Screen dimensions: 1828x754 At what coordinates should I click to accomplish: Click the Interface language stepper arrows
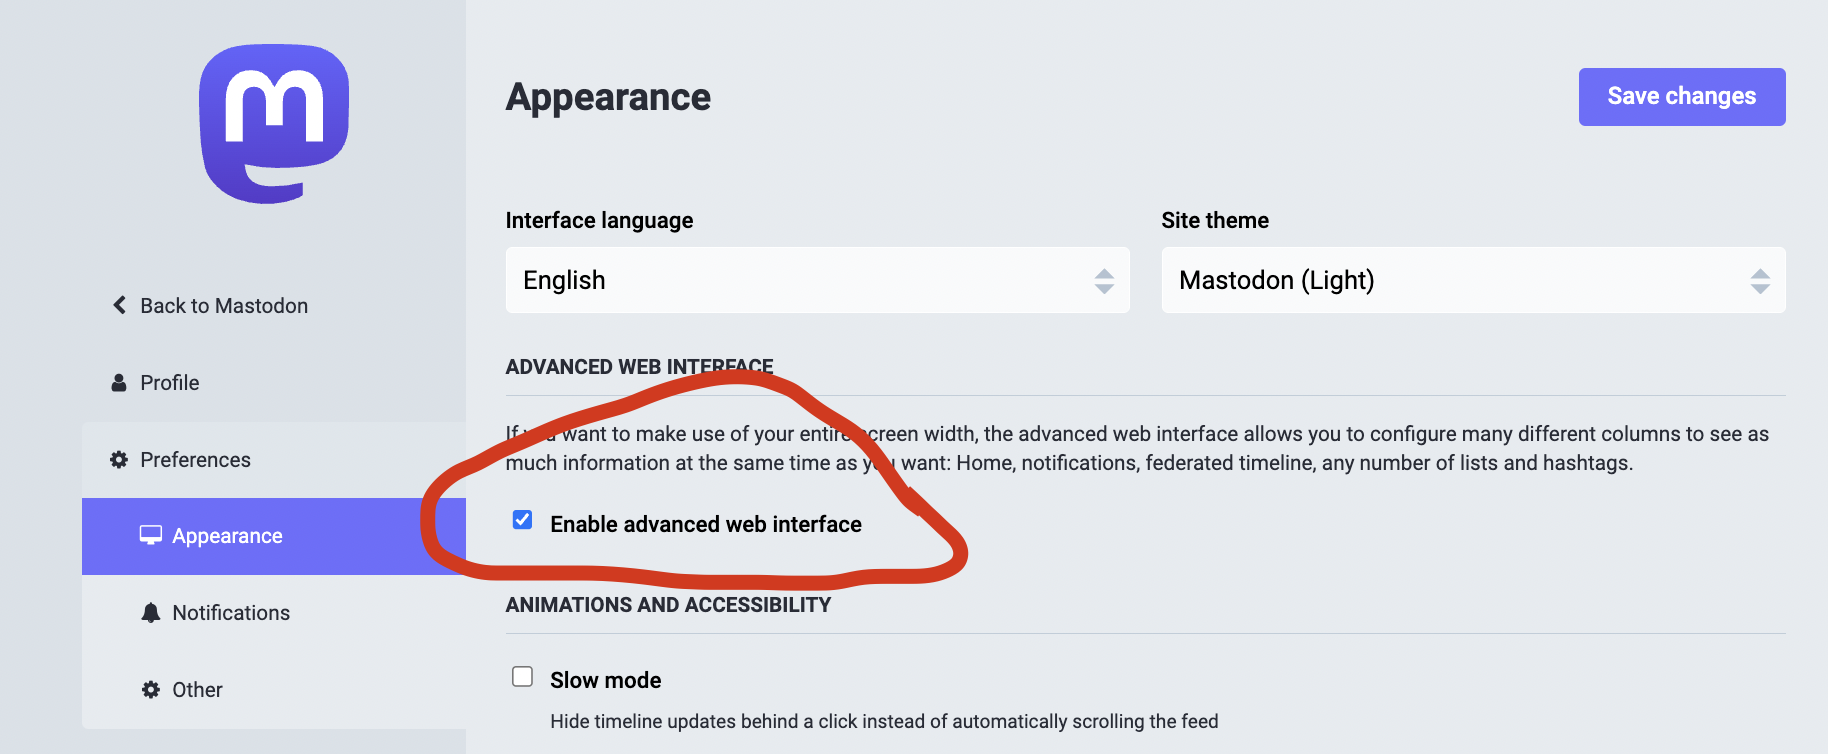pos(1104,281)
